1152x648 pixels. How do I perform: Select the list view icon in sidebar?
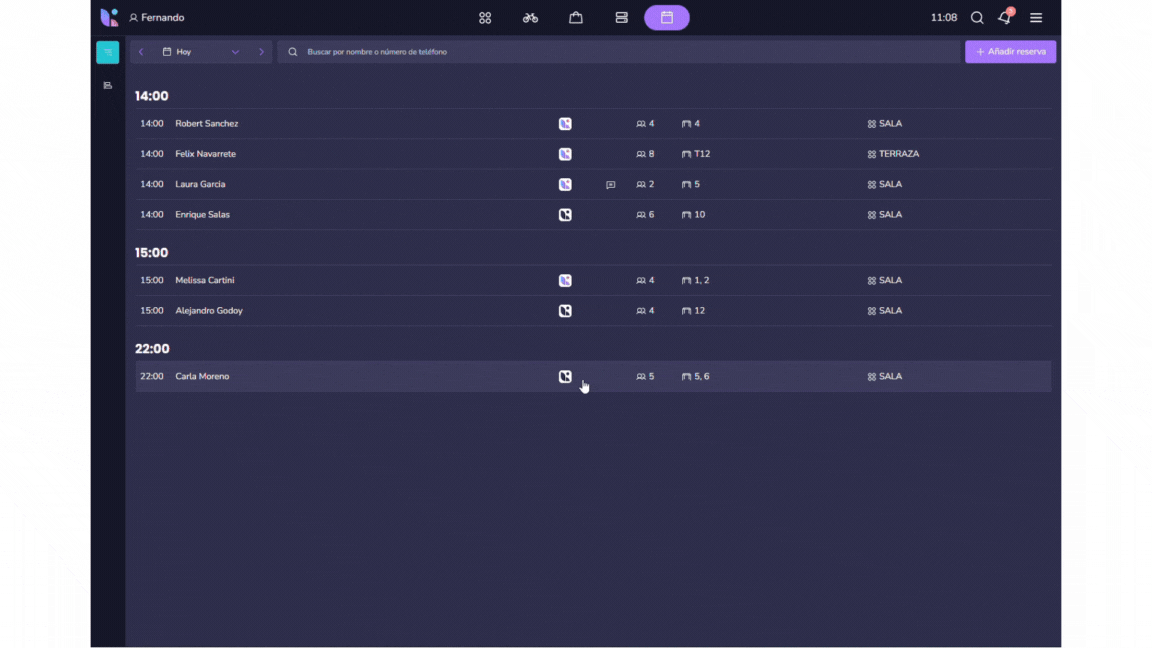[108, 52]
